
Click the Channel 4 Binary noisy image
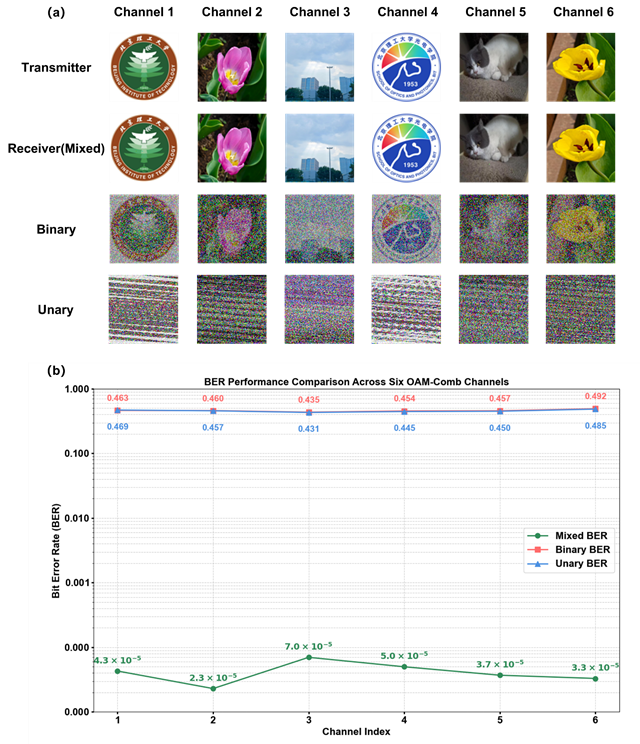pyautogui.click(x=406, y=229)
